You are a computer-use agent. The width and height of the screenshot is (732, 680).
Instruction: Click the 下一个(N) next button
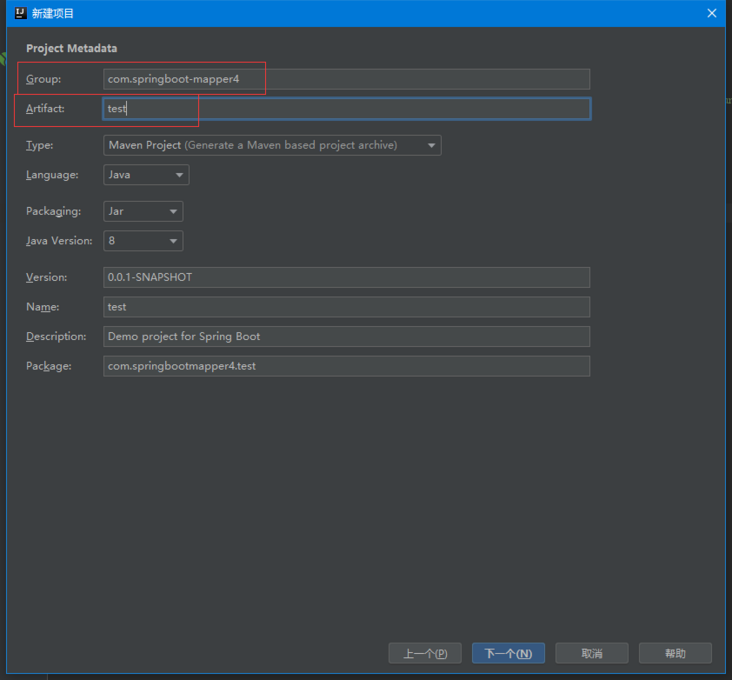pyautogui.click(x=508, y=653)
